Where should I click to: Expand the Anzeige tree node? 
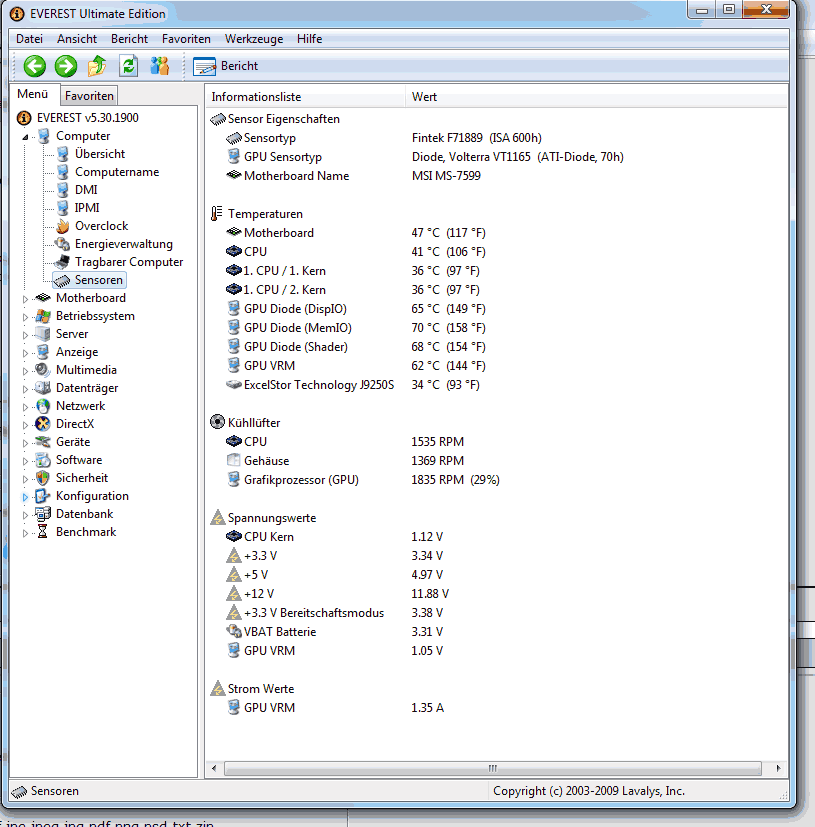[25, 353]
